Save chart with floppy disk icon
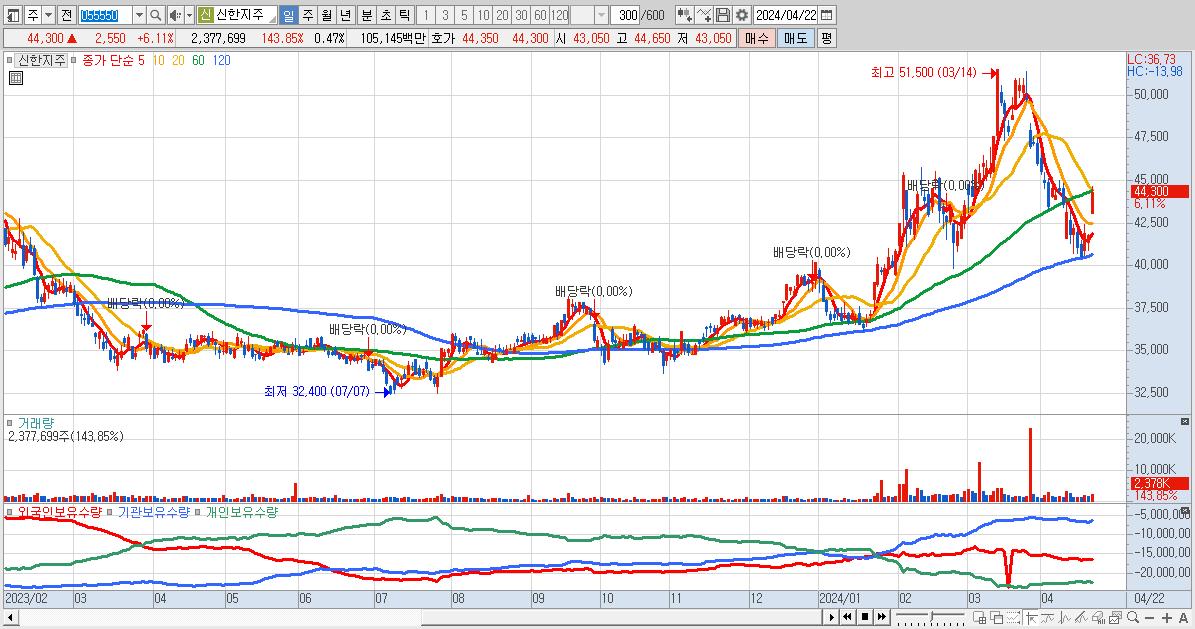 723,14
